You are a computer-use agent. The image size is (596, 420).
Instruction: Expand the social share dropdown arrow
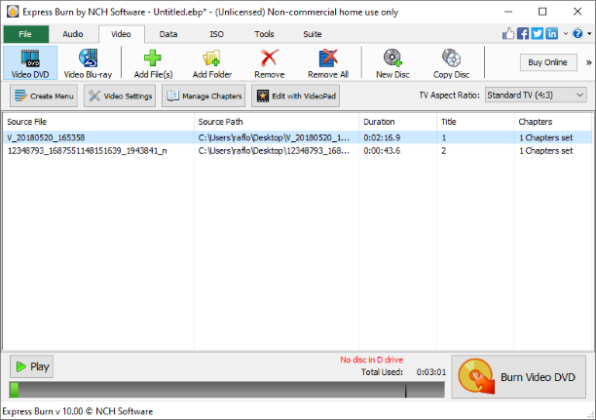[x=566, y=34]
